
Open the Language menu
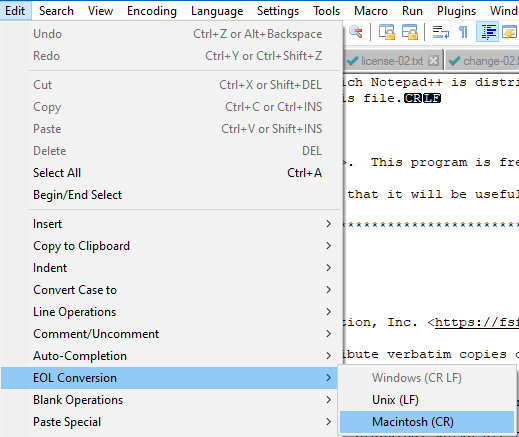point(217,11)
